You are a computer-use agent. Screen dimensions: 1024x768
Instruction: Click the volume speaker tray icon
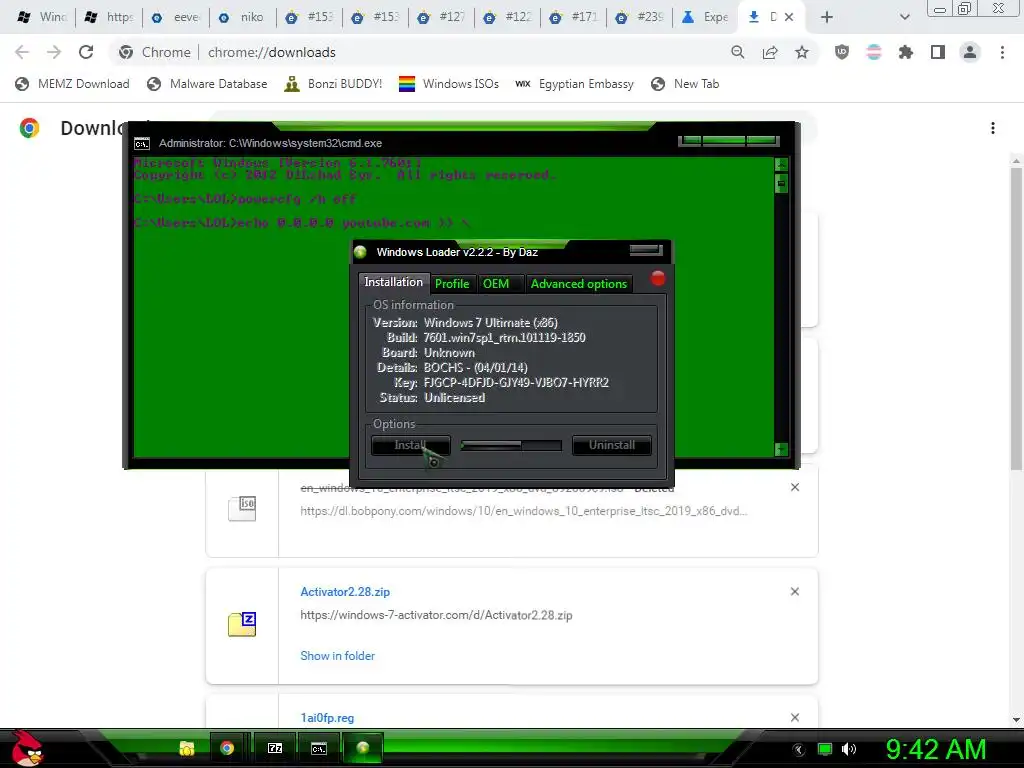coord(848,749)
